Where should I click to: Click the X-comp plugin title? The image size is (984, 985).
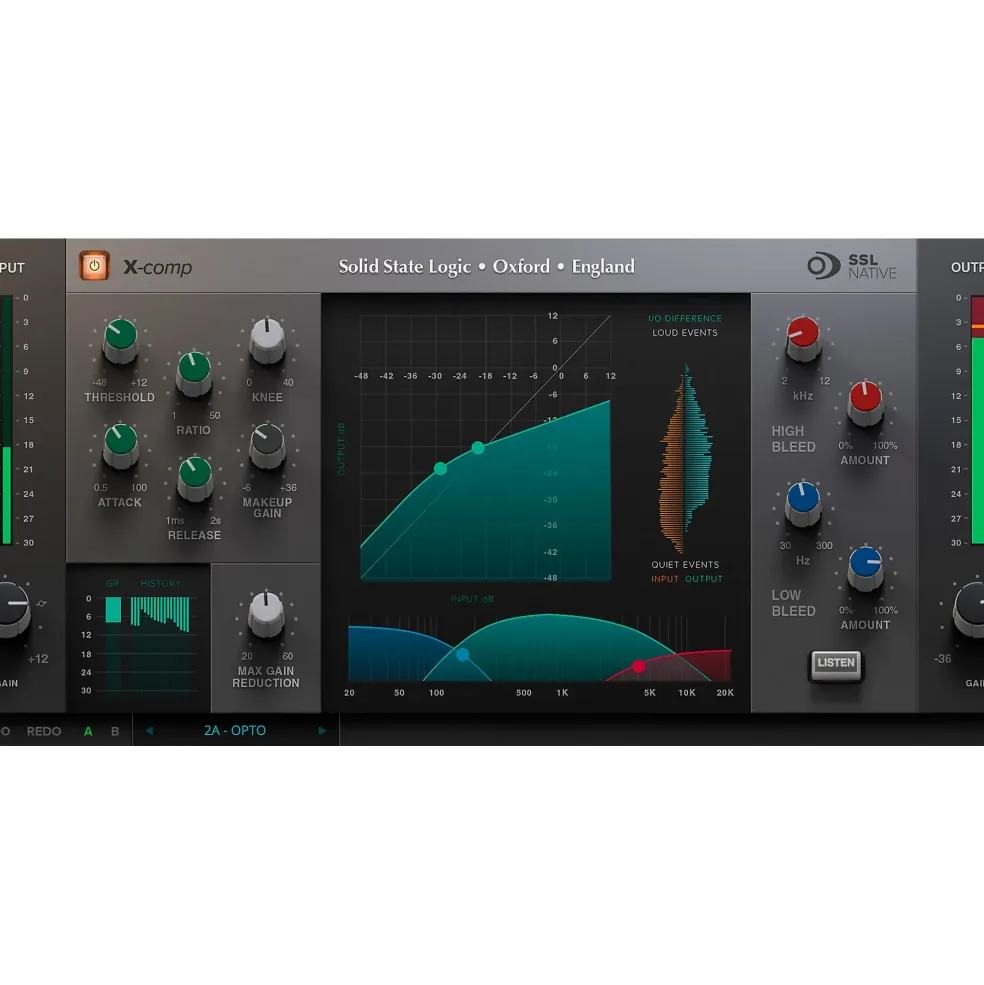(158, 267)
